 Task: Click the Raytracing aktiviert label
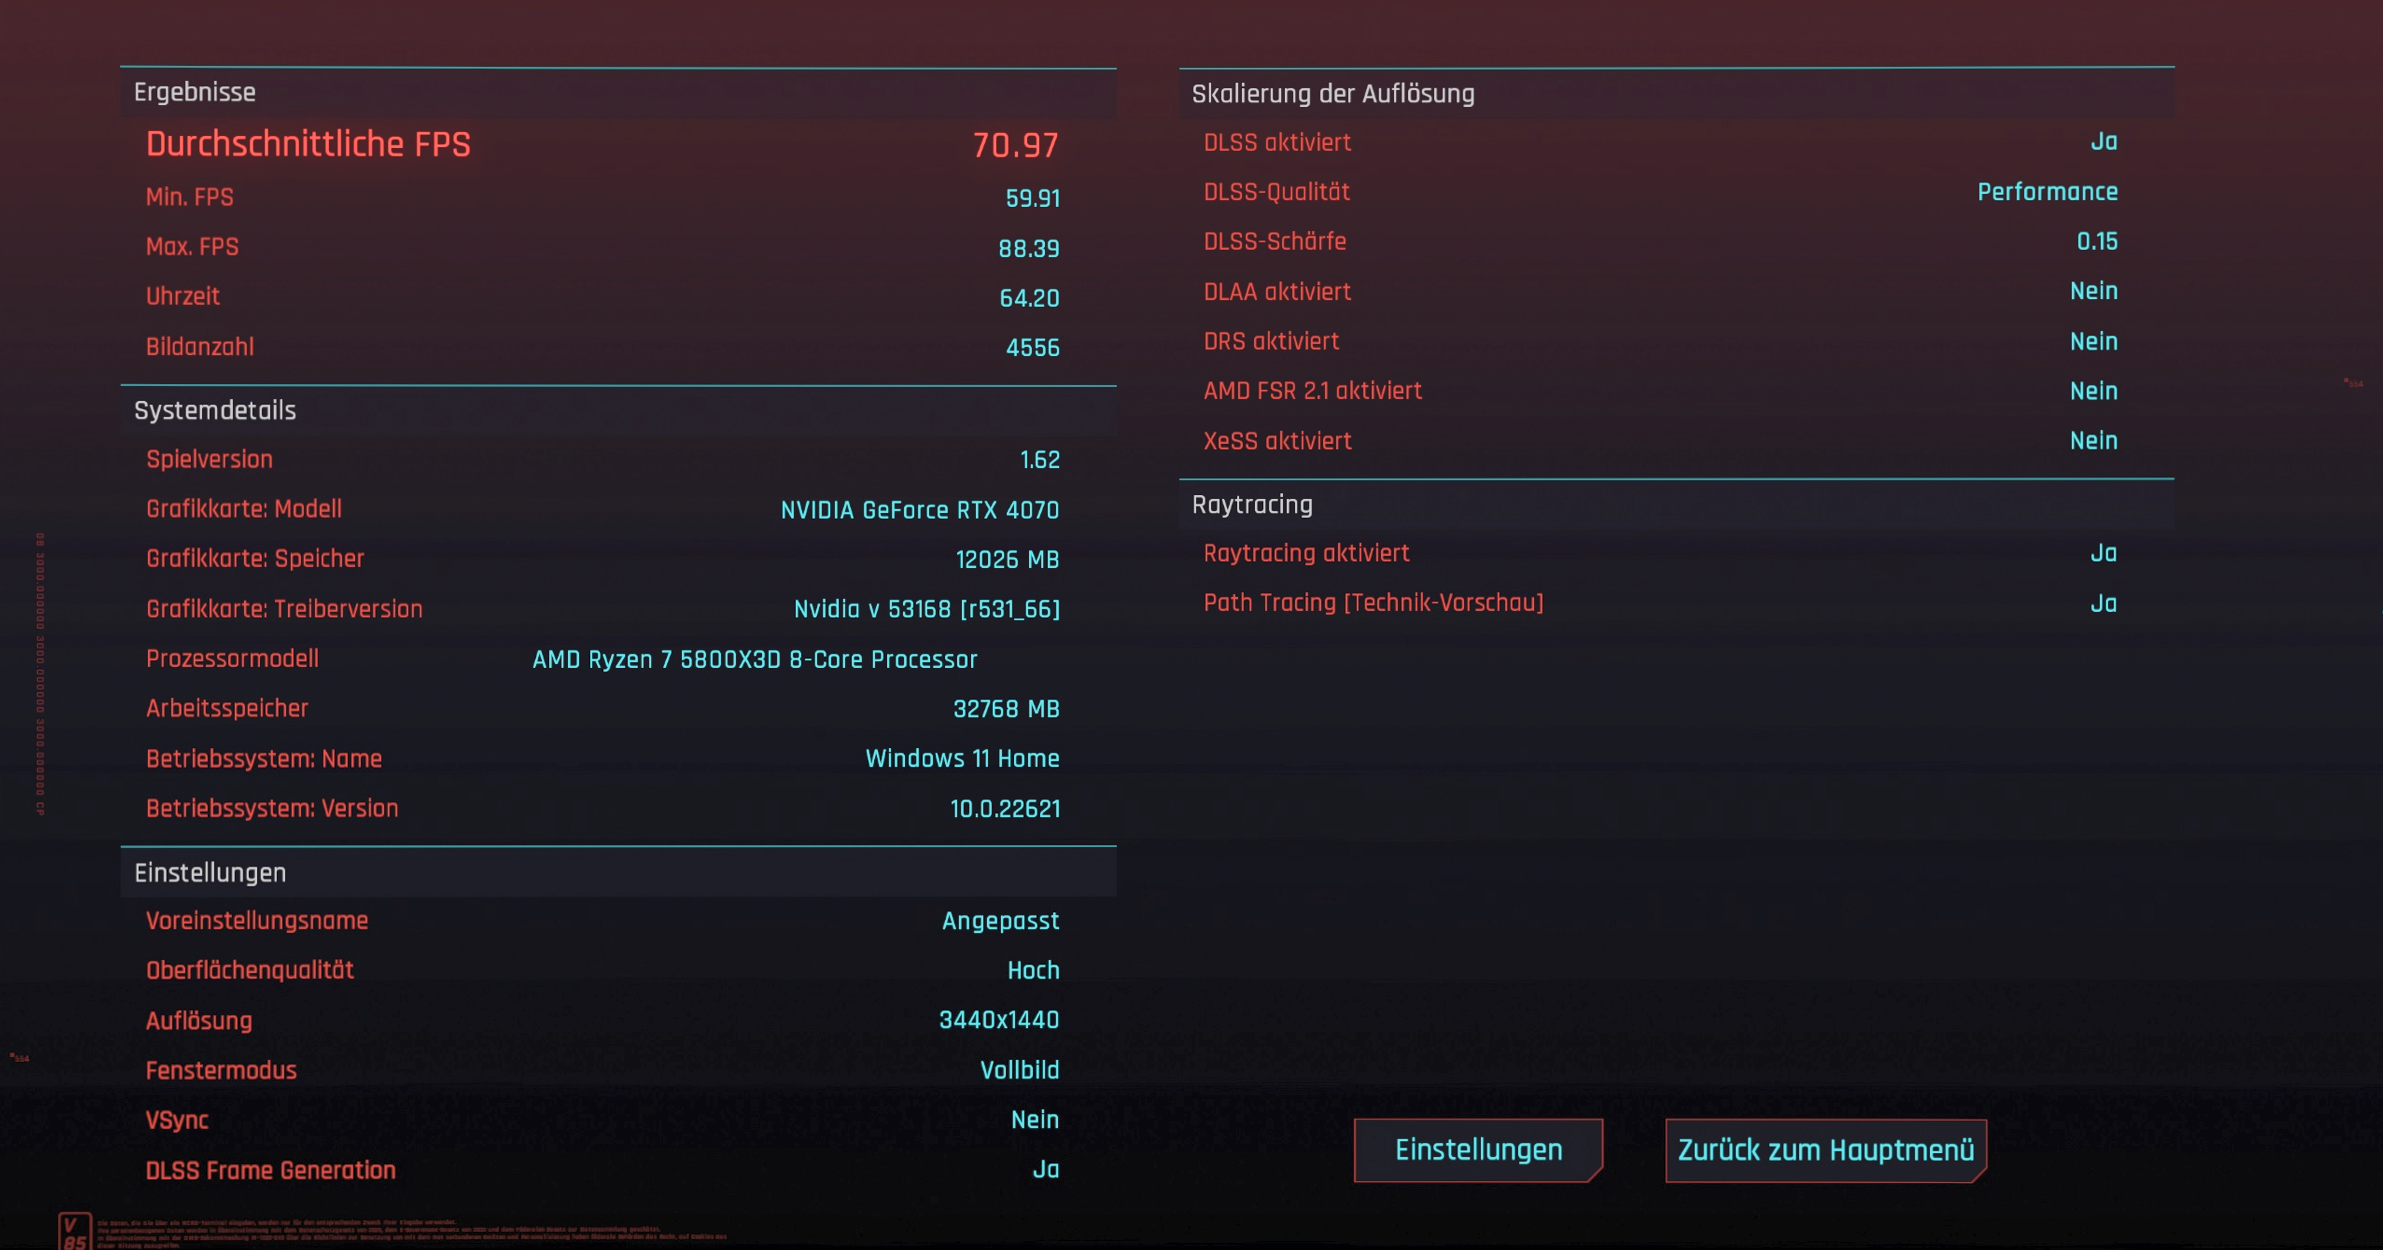coord(1306,554)
